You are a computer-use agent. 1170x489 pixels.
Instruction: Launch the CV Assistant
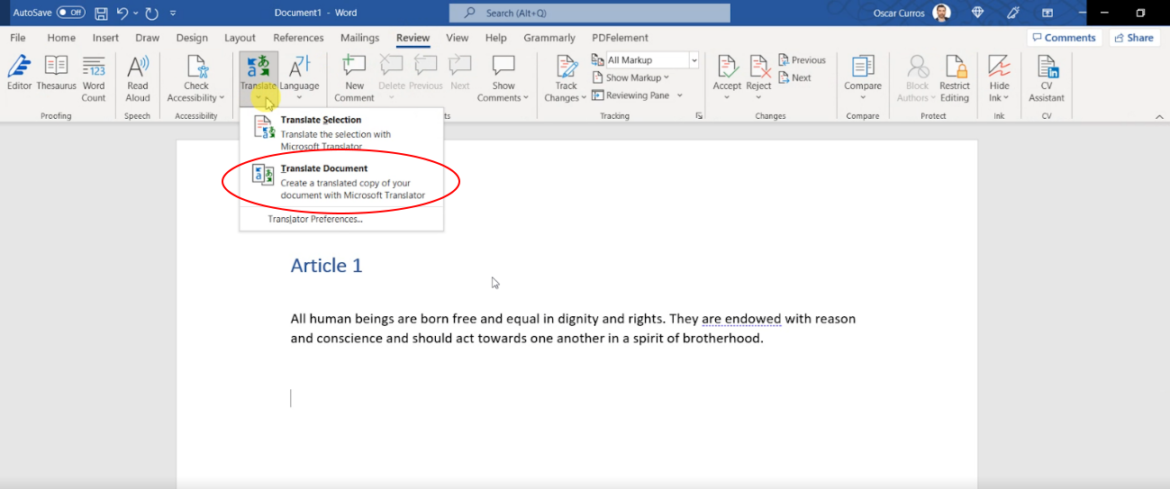[x=1046, y=78]
